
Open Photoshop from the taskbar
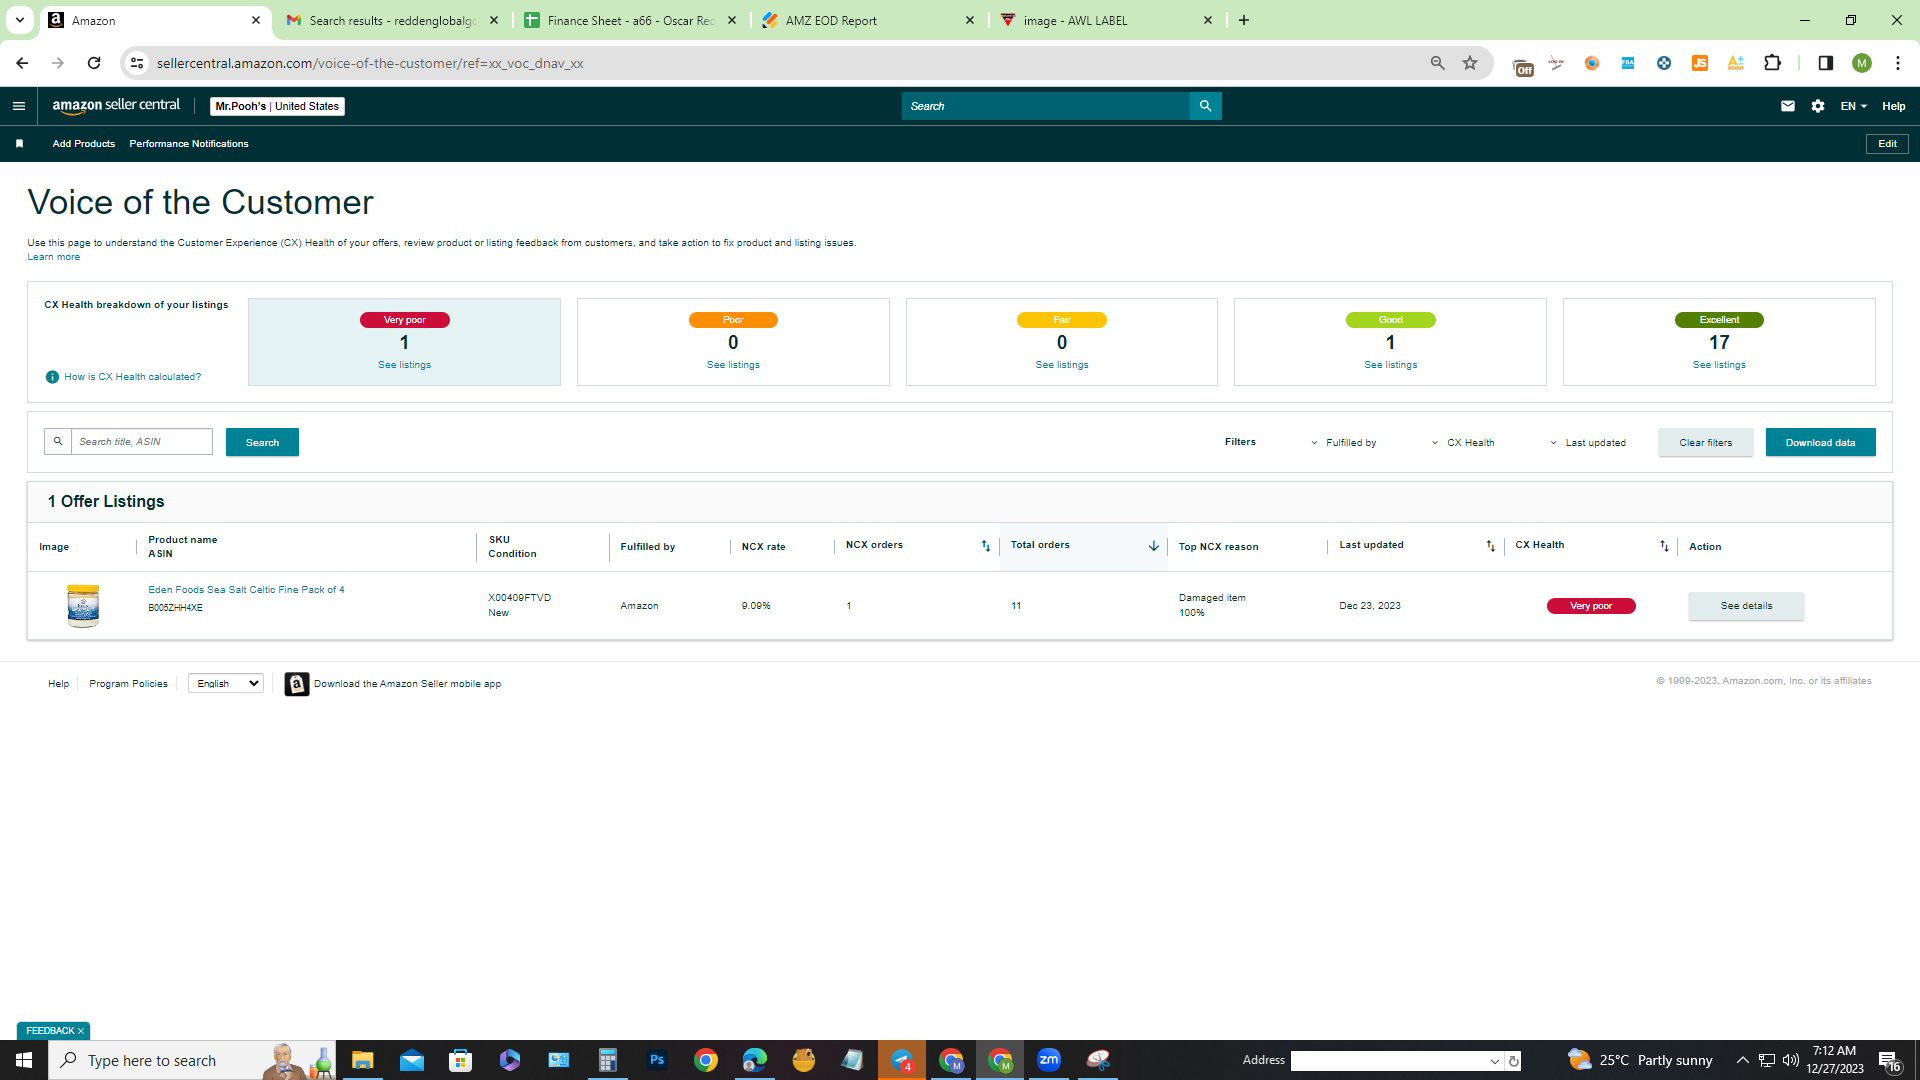click(x=657, y=1060)
